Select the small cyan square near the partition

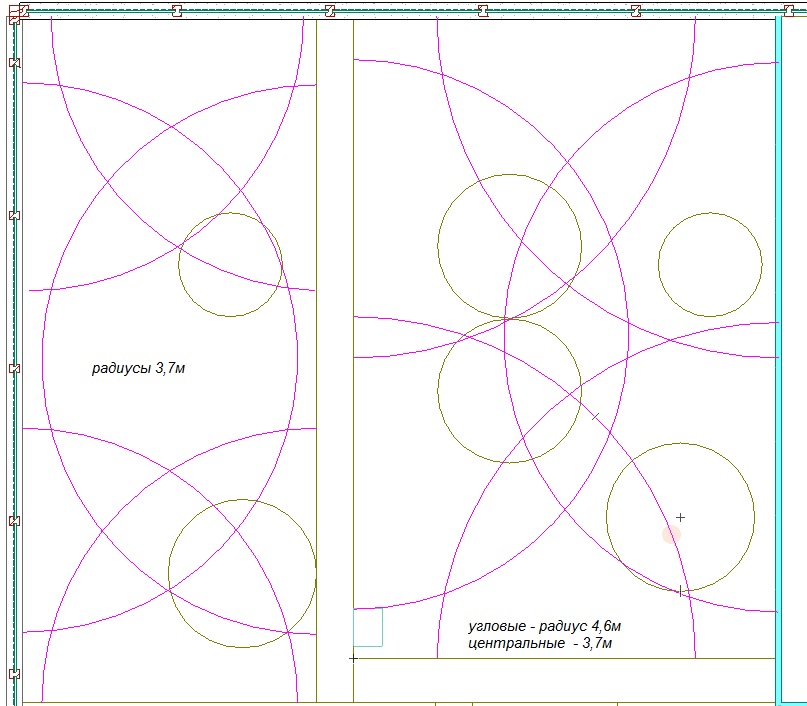(368, 627)
